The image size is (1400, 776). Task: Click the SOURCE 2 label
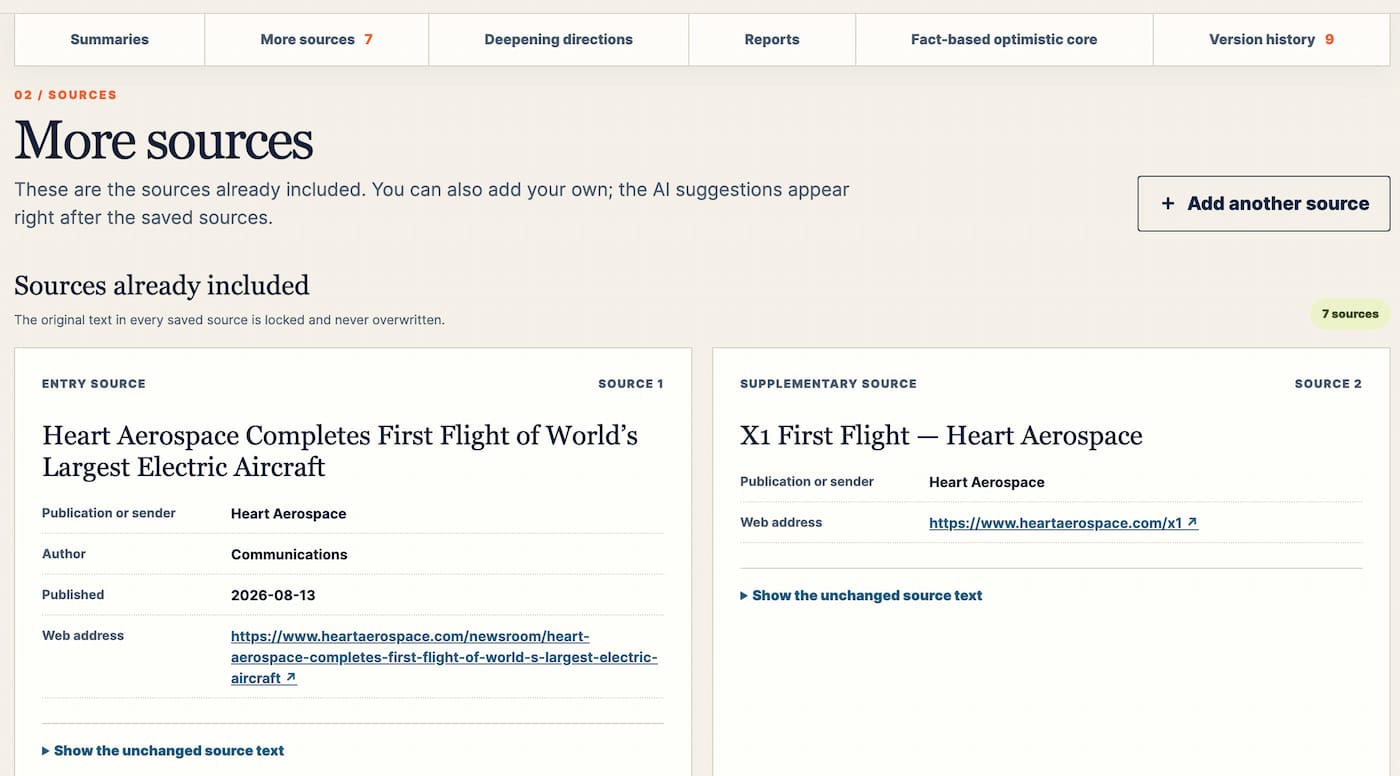tap(1328, 384)
